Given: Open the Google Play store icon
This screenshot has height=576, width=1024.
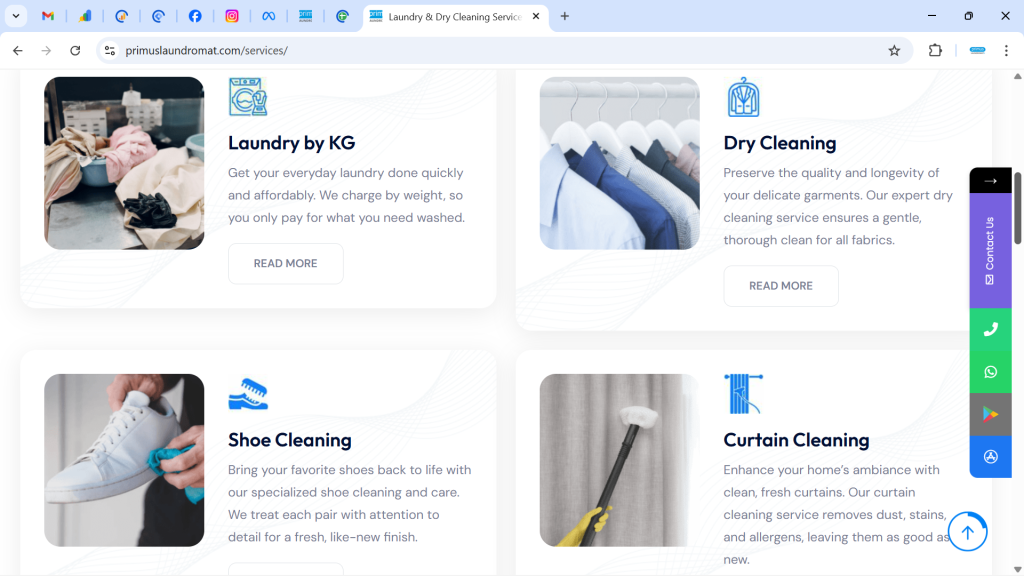Looking at the screenshot, I should (990, 414).
